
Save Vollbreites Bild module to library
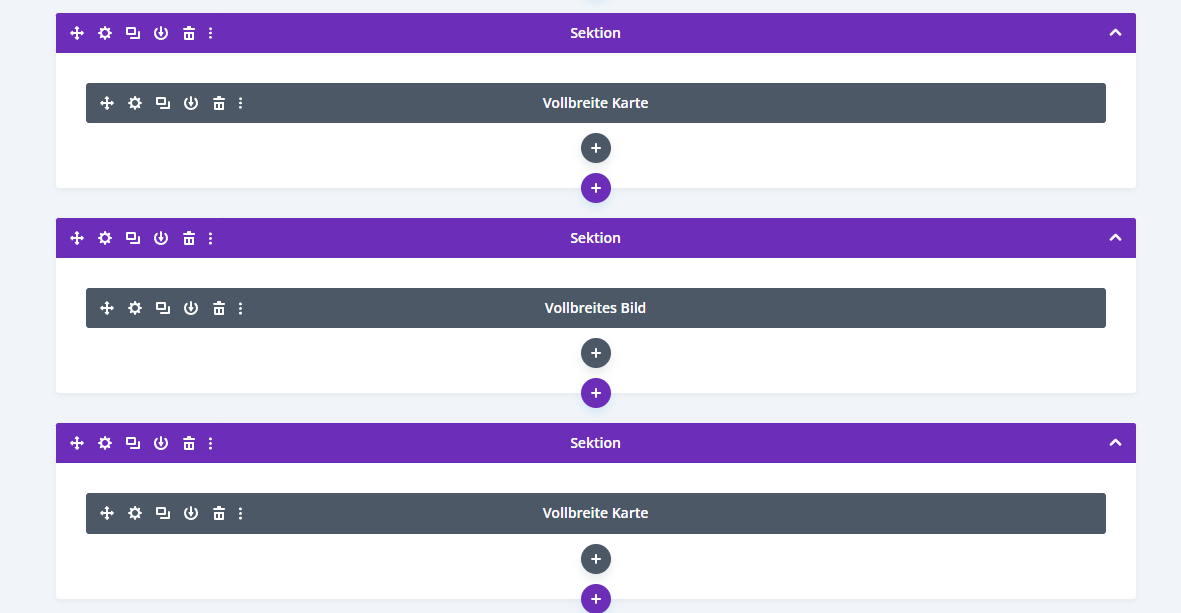click(191, 308)
